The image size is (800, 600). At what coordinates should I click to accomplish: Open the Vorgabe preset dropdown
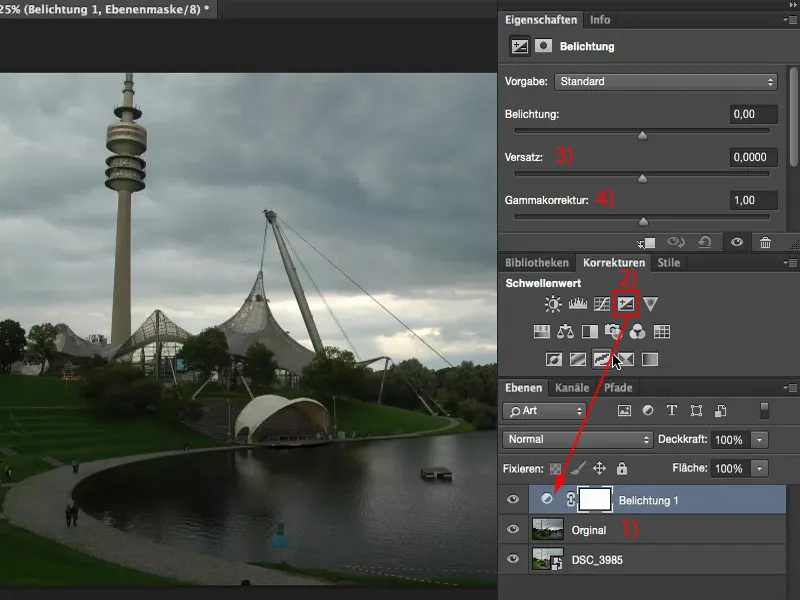[x=666, y=82]
